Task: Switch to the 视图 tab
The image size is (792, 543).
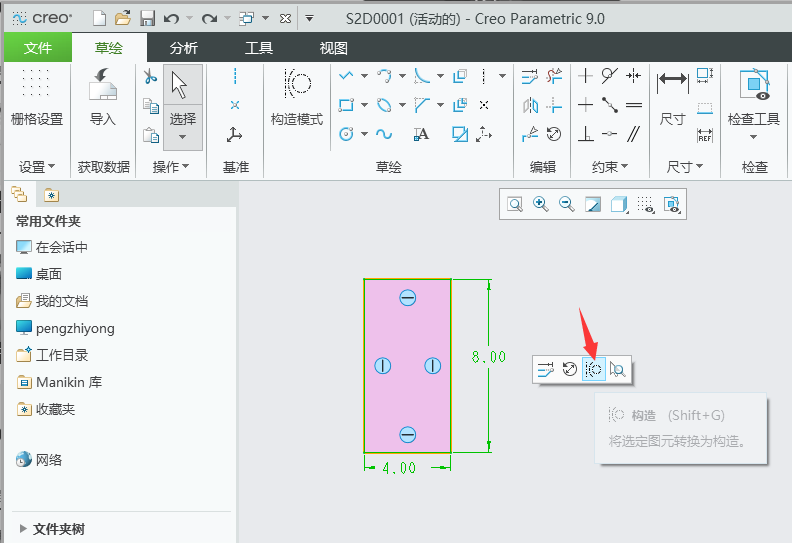Action: [x=333, y=48]
